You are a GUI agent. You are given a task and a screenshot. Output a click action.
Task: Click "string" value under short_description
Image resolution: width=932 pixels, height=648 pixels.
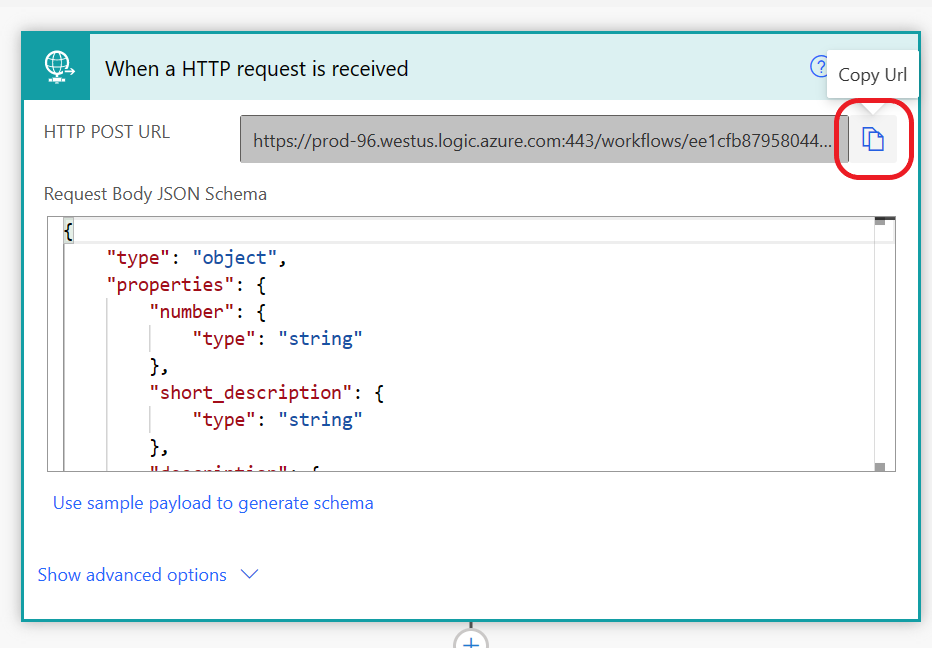320,420
